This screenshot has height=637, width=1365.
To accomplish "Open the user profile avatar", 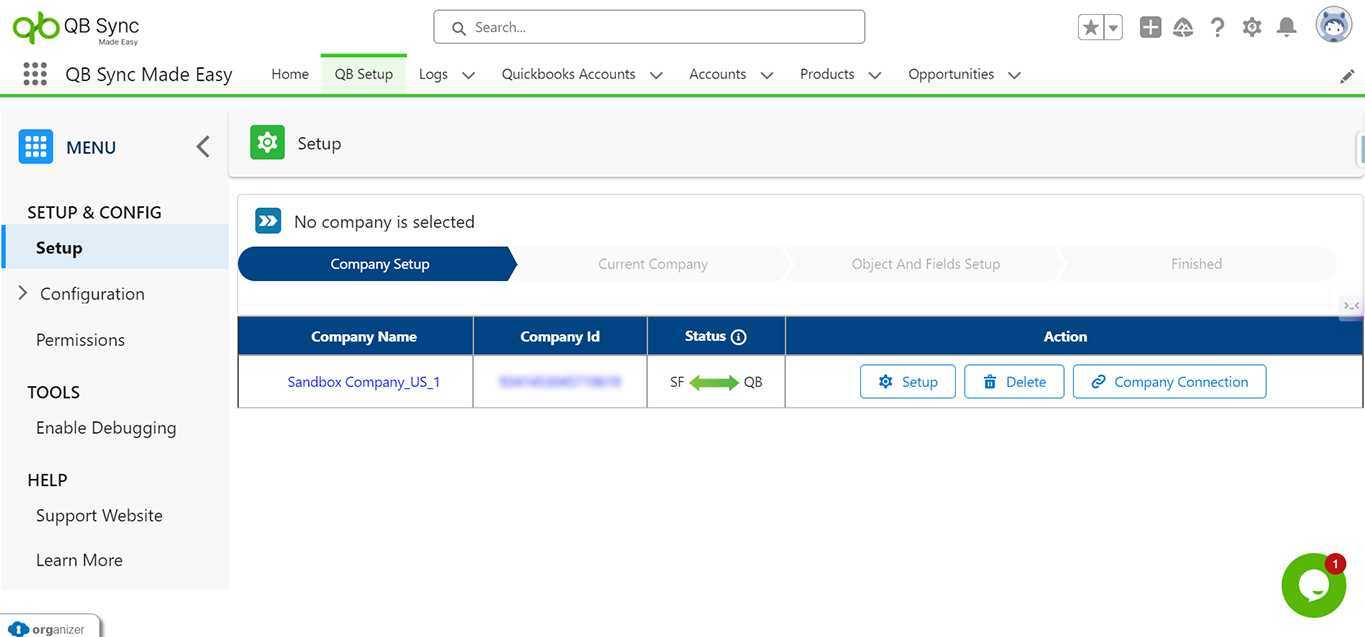I will (1334, 25).
